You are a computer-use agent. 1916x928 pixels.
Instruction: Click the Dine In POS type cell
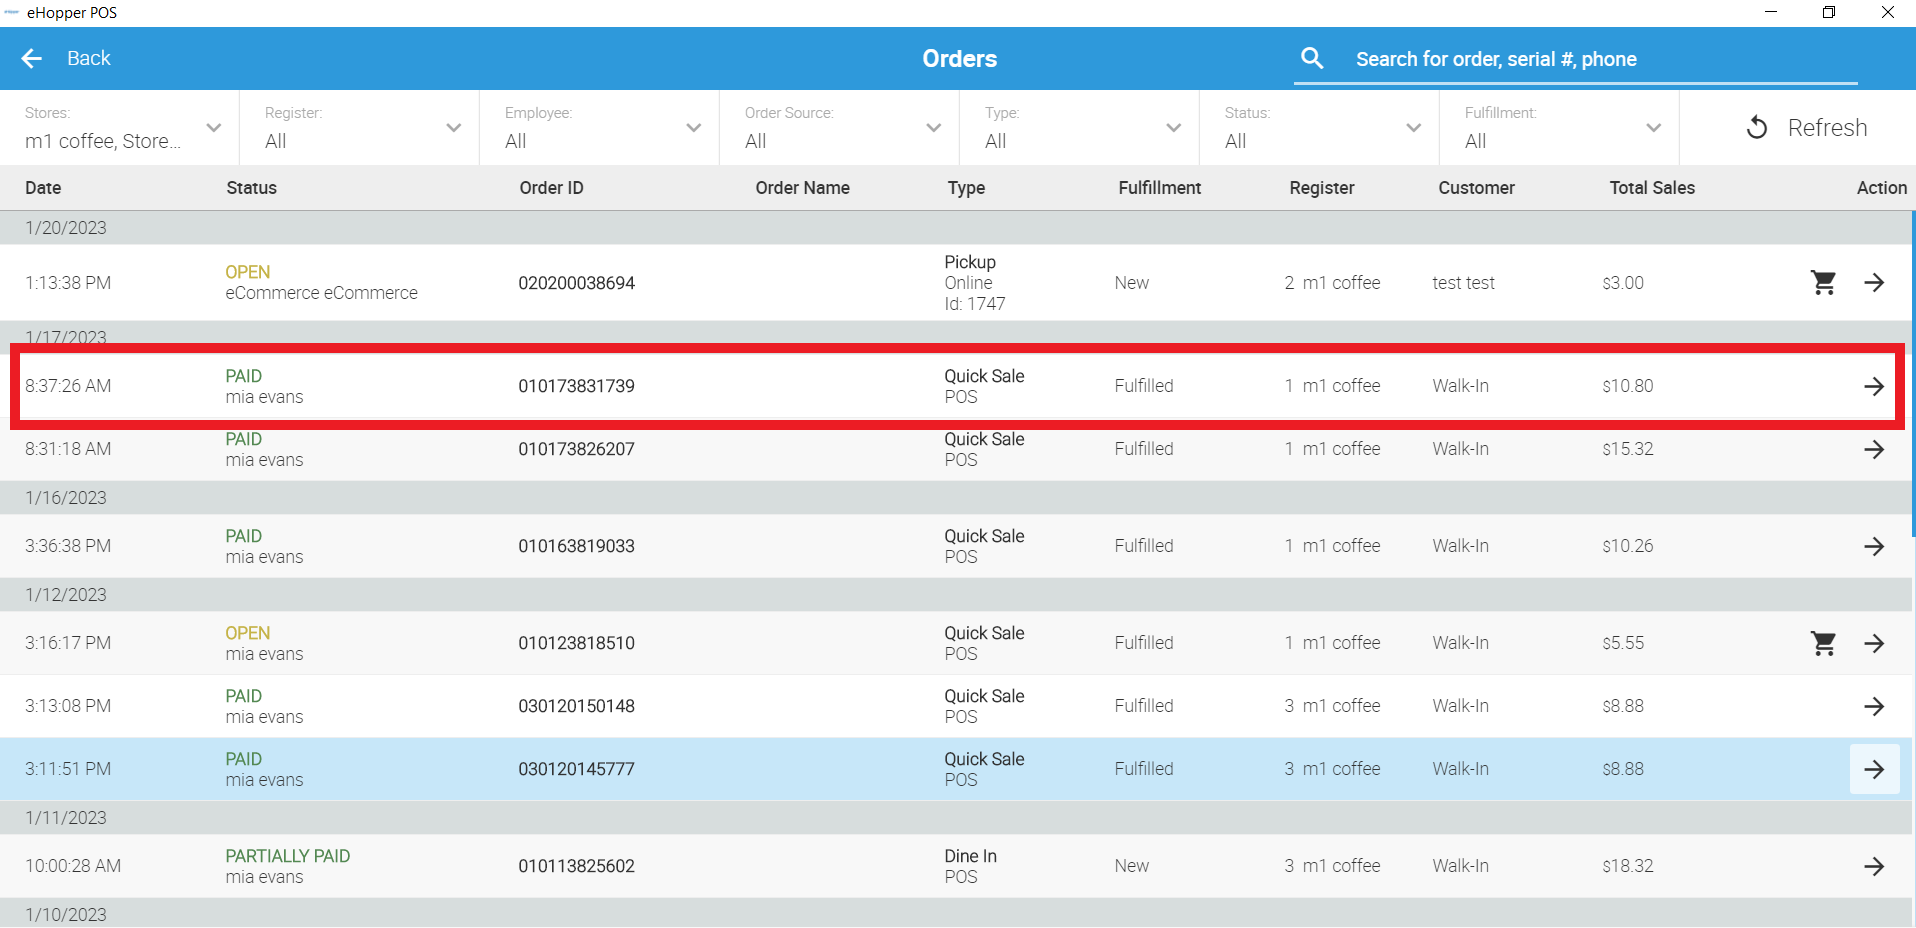[971, 866]
